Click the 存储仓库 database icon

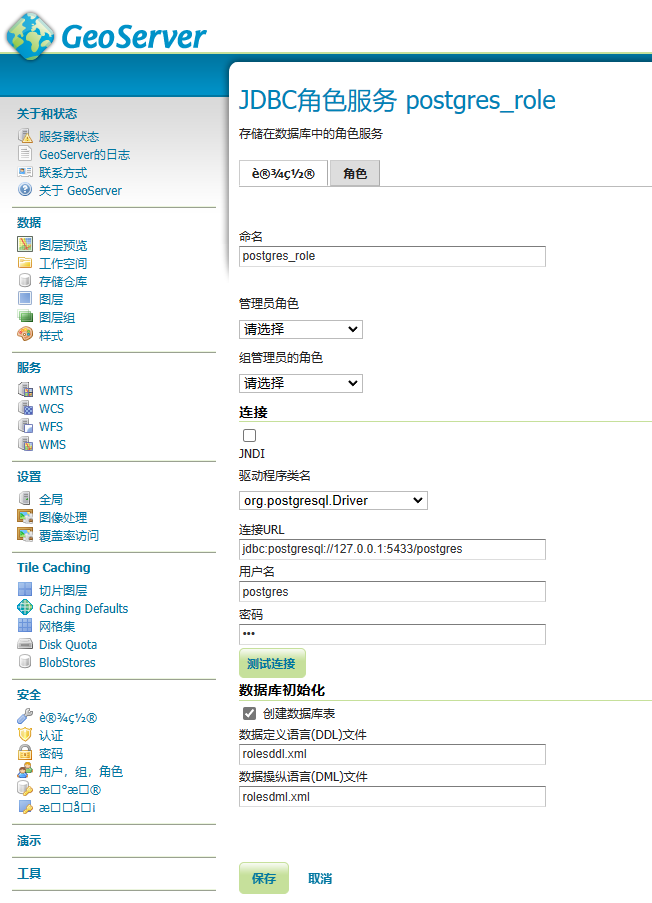[x=25, y=281]
